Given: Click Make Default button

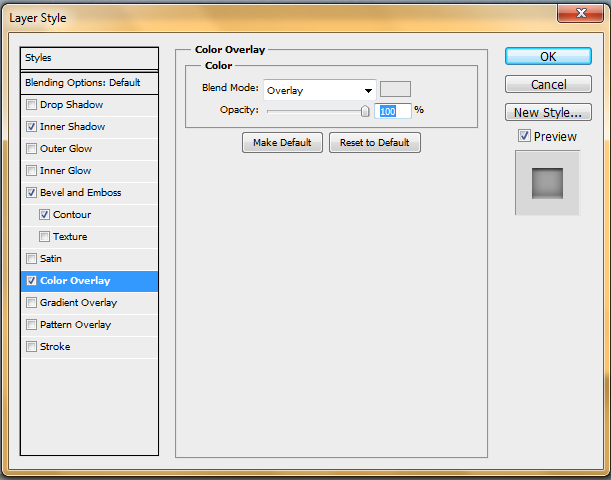Looking at the screenshot, I should click(283, 143).
